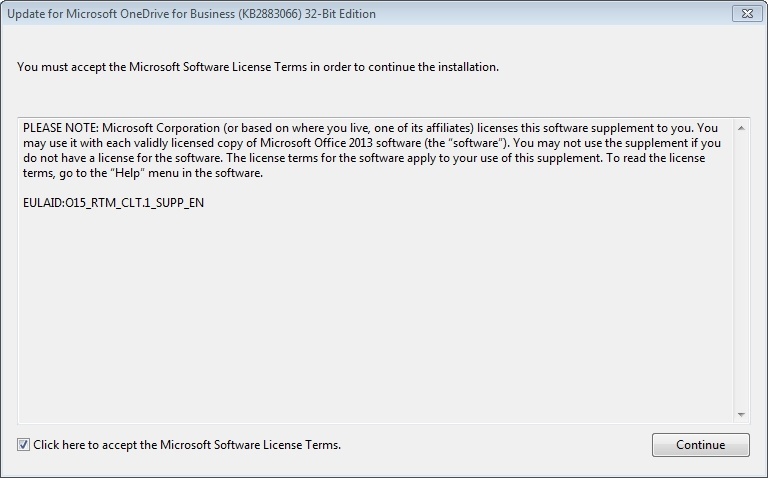Click the words 'Microsoft Office 2013 software'
The width and height of the screenshot is (768, 478).
tap(335, 144)
